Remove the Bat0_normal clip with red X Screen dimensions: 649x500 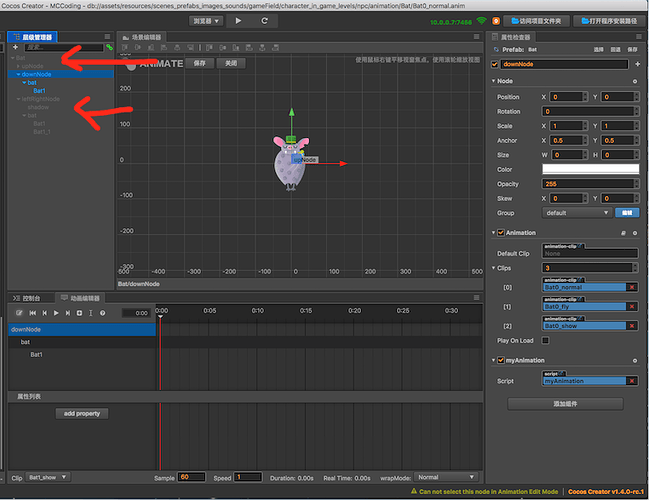[632, 287]
